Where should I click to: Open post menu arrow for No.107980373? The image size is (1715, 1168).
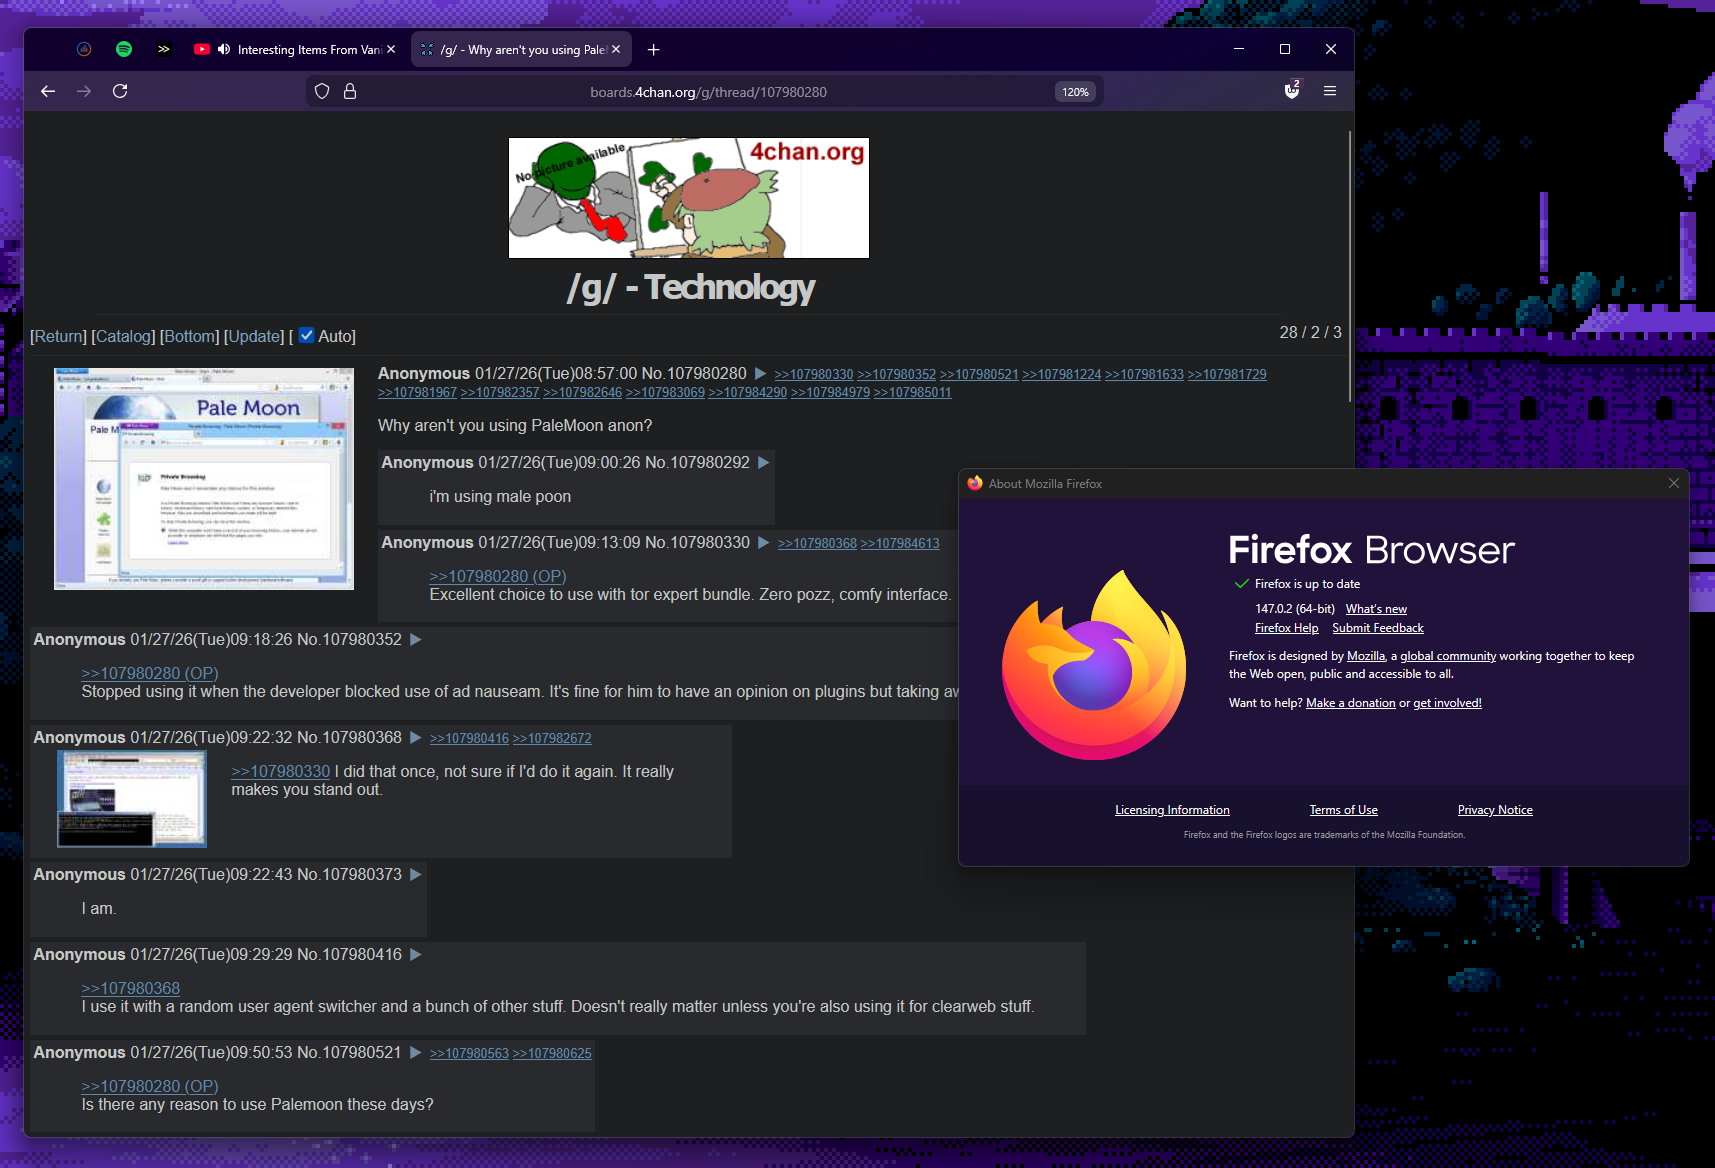pyautogui.click(x=415, y=875)
